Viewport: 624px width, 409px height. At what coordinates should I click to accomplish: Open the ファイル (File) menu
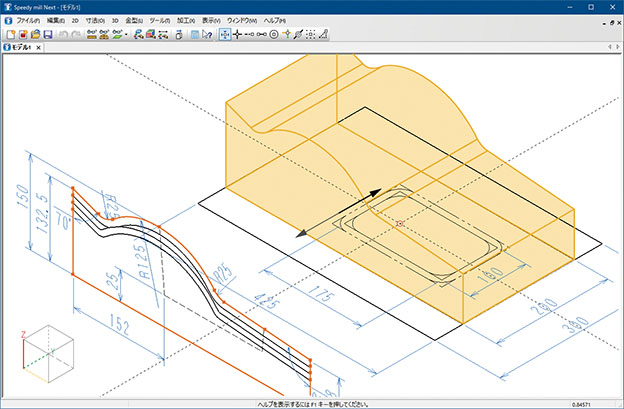tap(28, 20)
